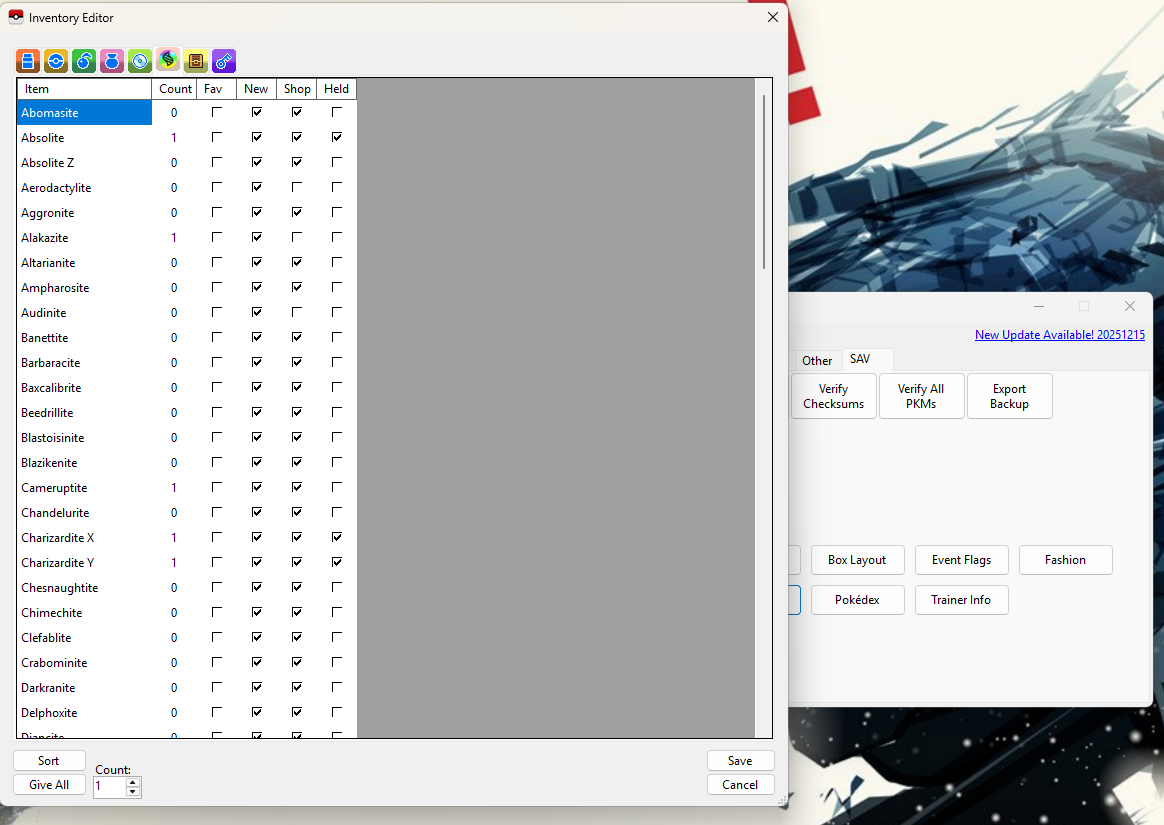Open the treasure chest pouch icon
This screenshot has height=825, width=1164.
(x=196, y=61)
